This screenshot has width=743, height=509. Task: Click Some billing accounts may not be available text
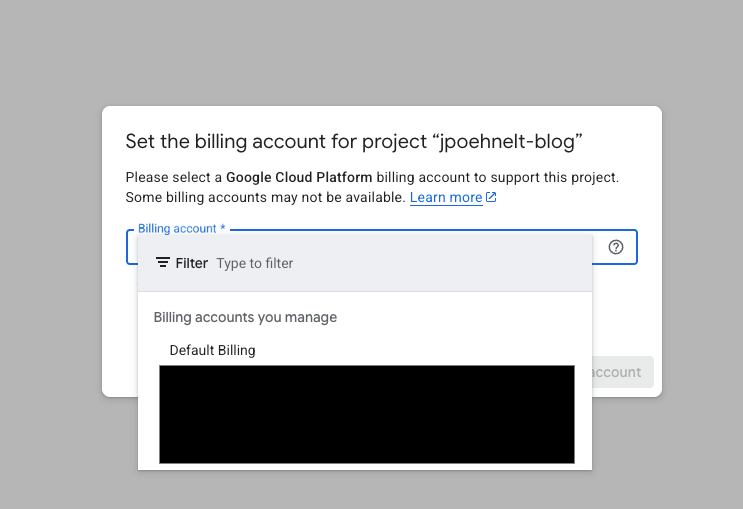pos(265,198)
